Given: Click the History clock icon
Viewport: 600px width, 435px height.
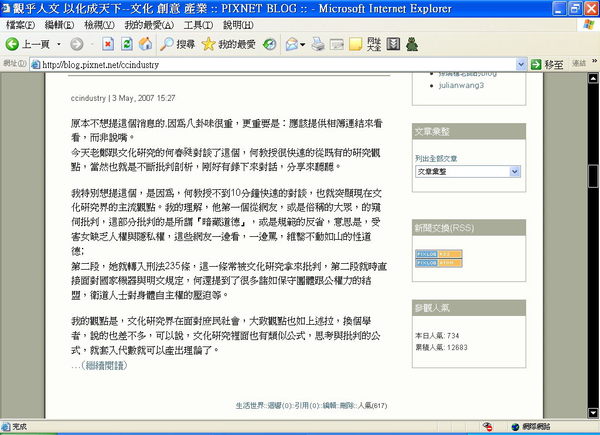Looking at the screenshot, I should point(269,44).
